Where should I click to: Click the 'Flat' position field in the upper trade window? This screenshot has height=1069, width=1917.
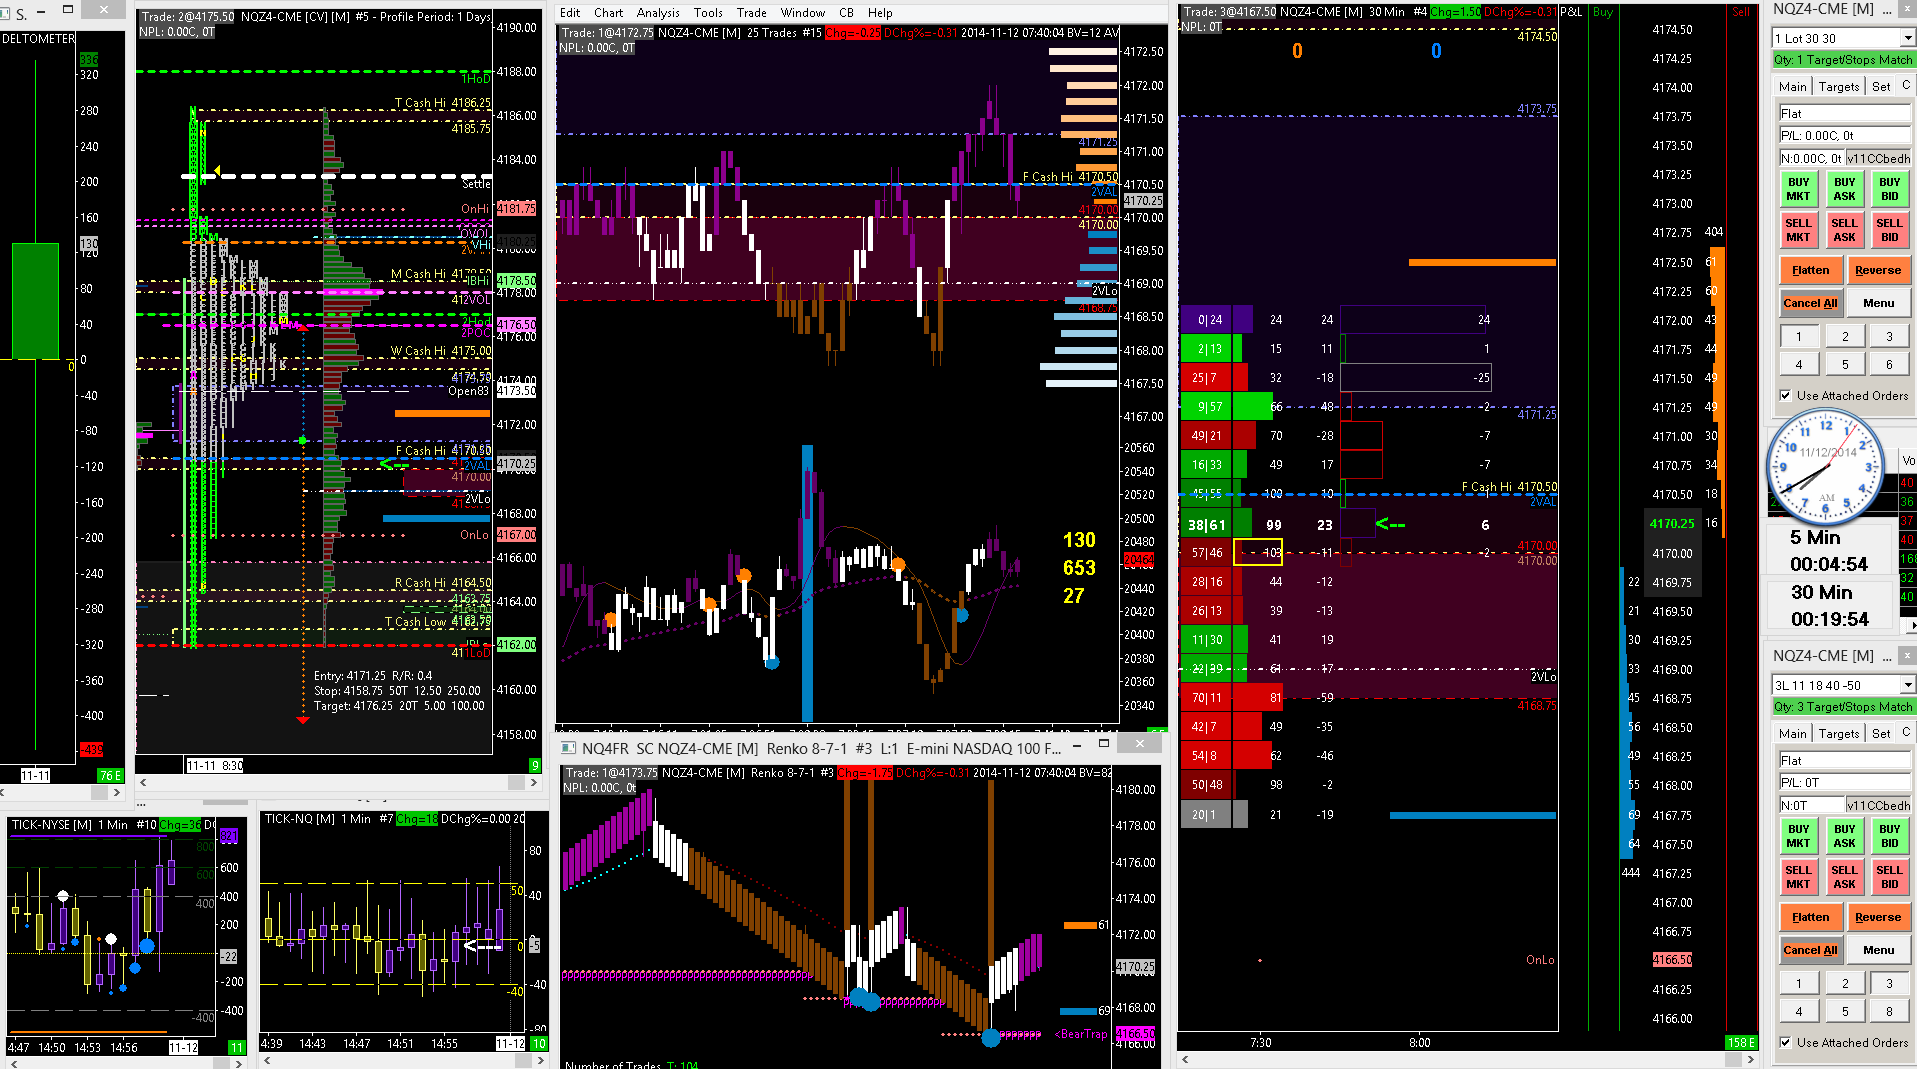[x=1844, y=114]
